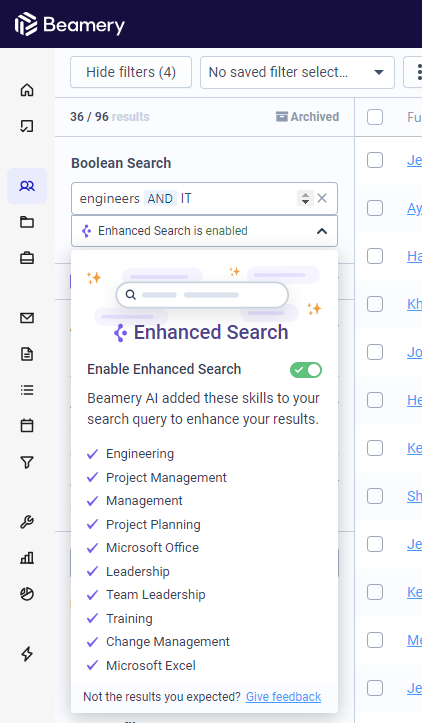The width and height of the screenshot is (422, 723).
Task: Open the calendar sidebar icon
Action: click(x=27, y=426)
